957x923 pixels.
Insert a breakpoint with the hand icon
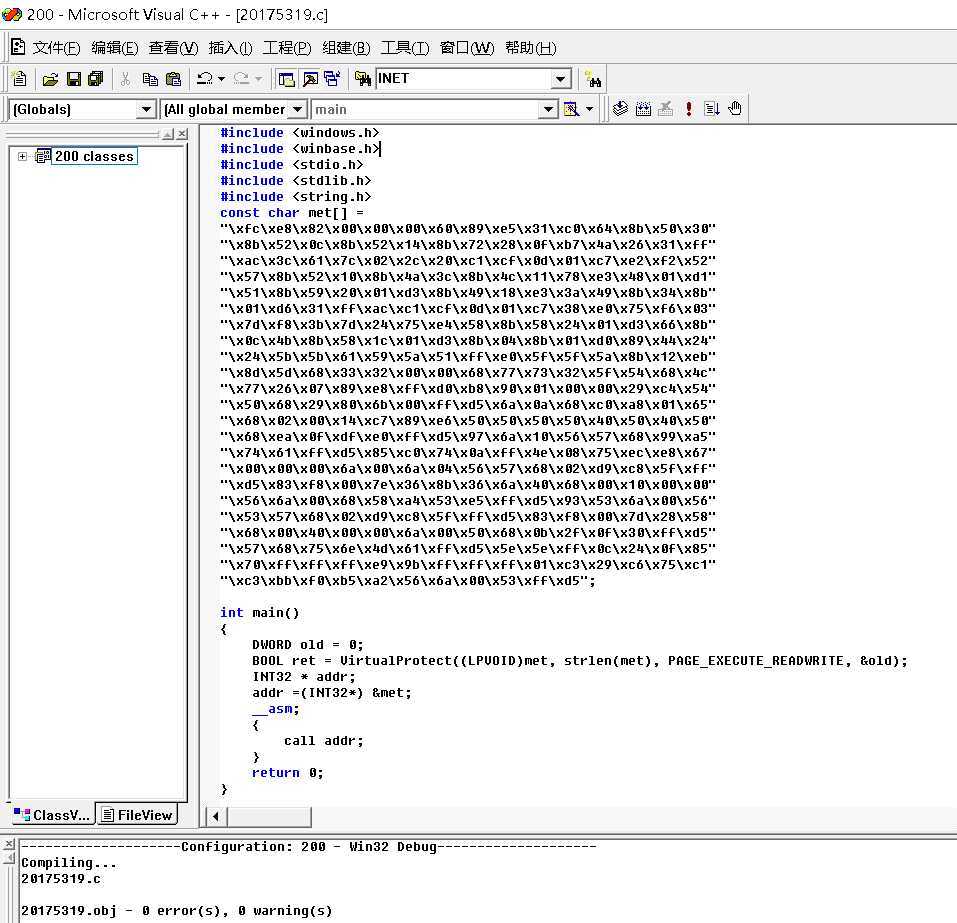pyautogui.click(x=735, y=109)
